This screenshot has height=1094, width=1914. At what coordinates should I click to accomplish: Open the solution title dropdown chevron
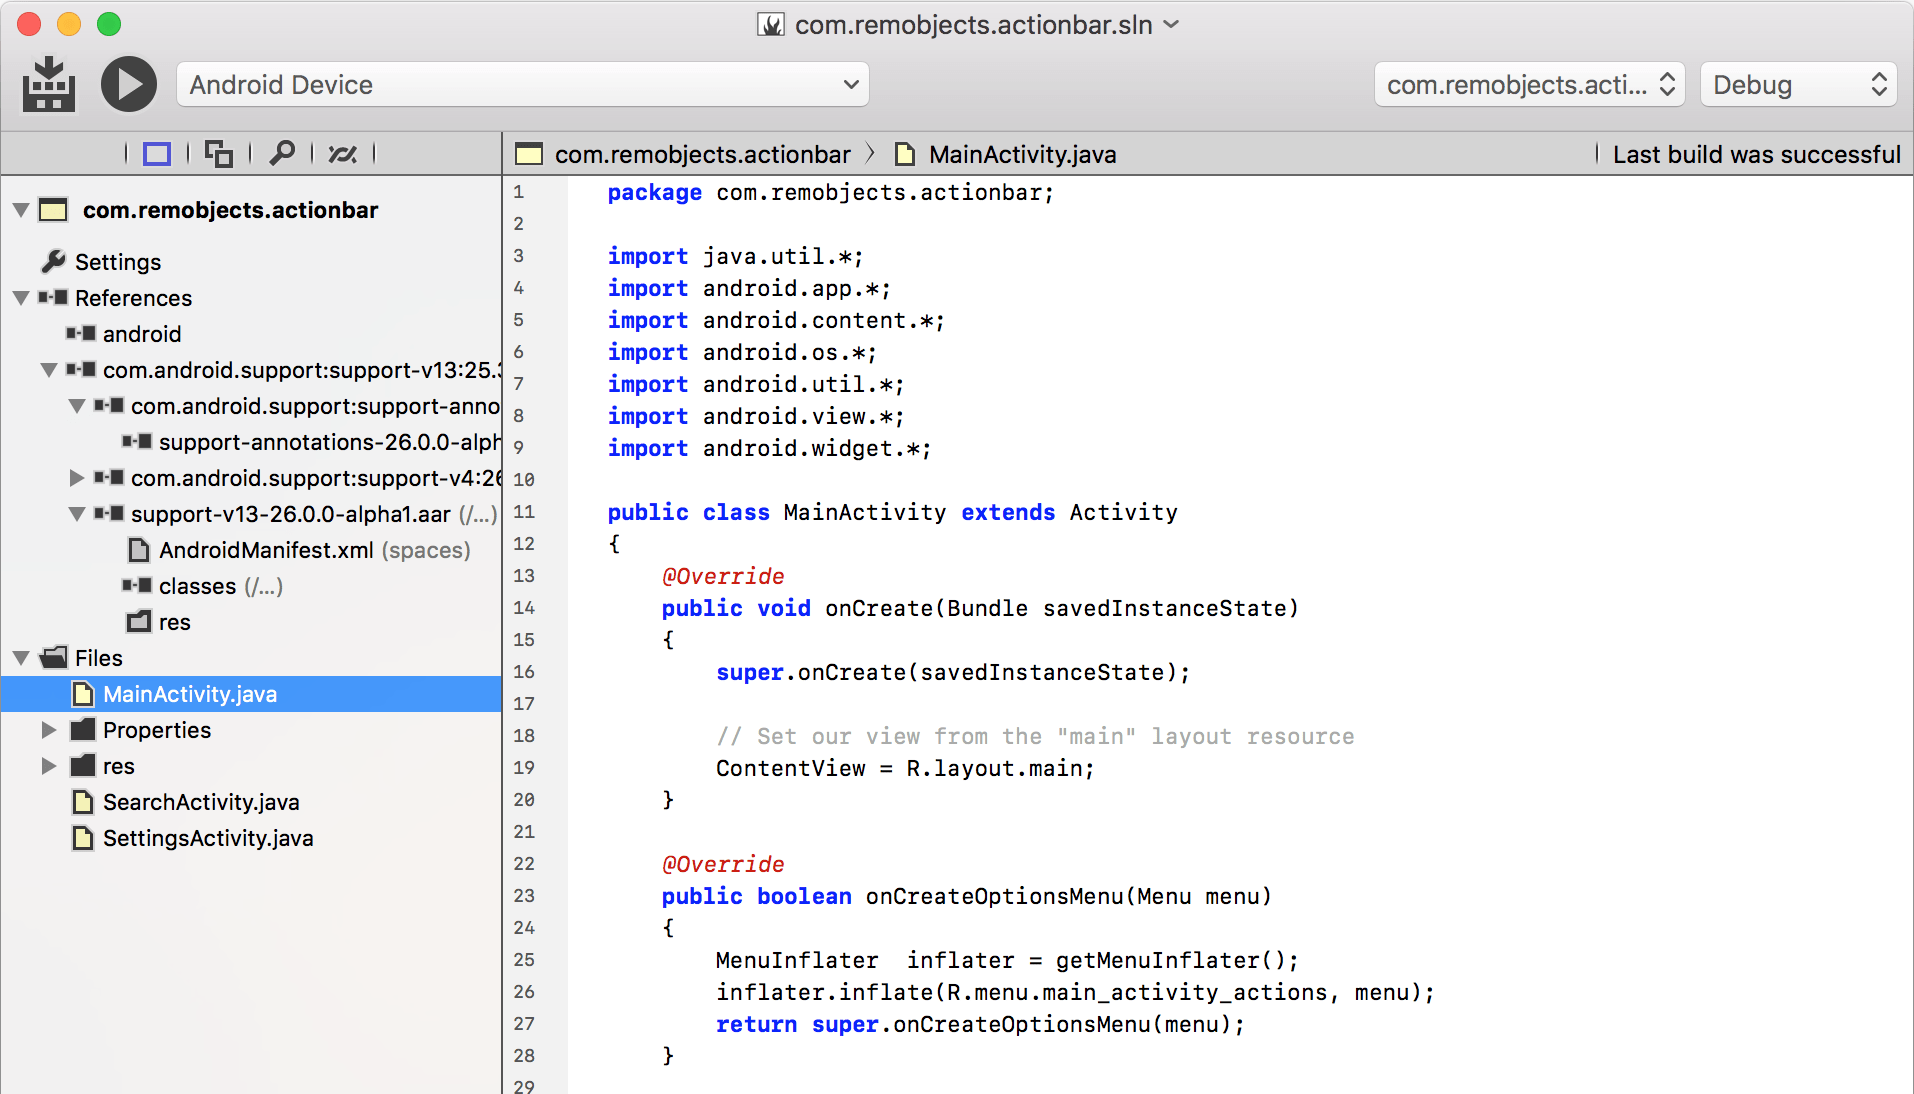[x=1172, y=24]
